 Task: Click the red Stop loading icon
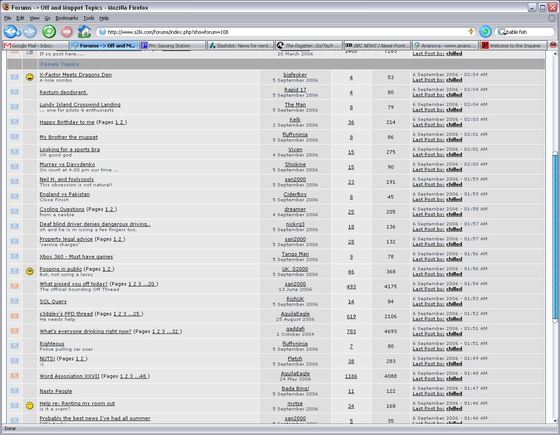point(66,32)
